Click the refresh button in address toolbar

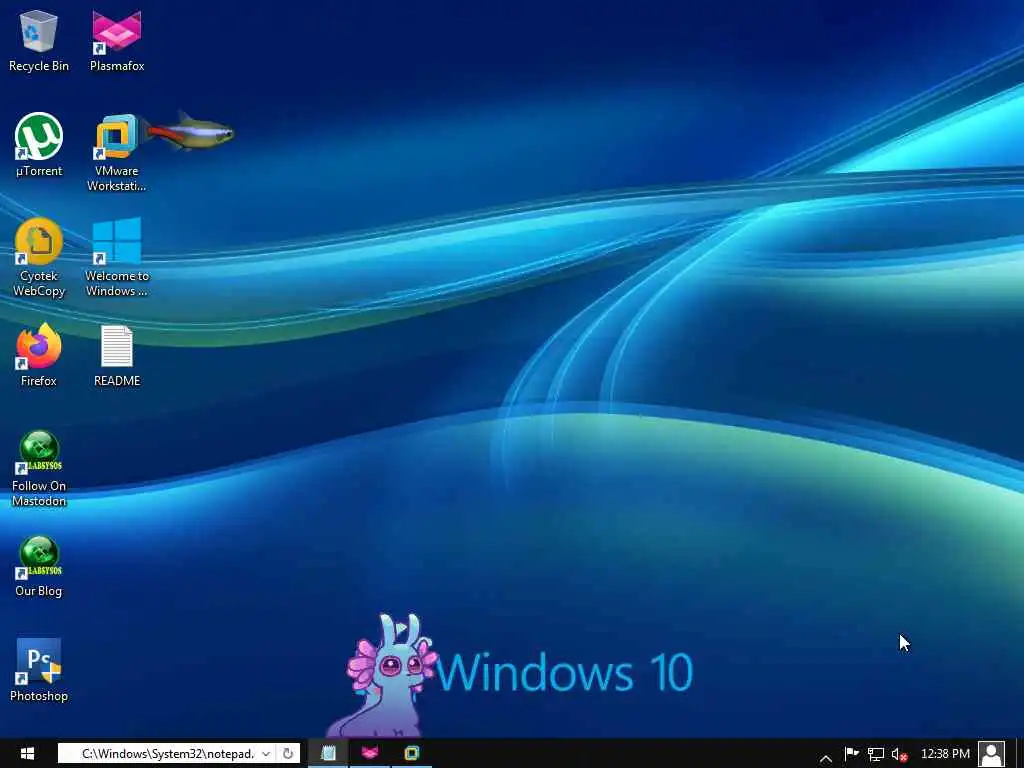[287, 754]
